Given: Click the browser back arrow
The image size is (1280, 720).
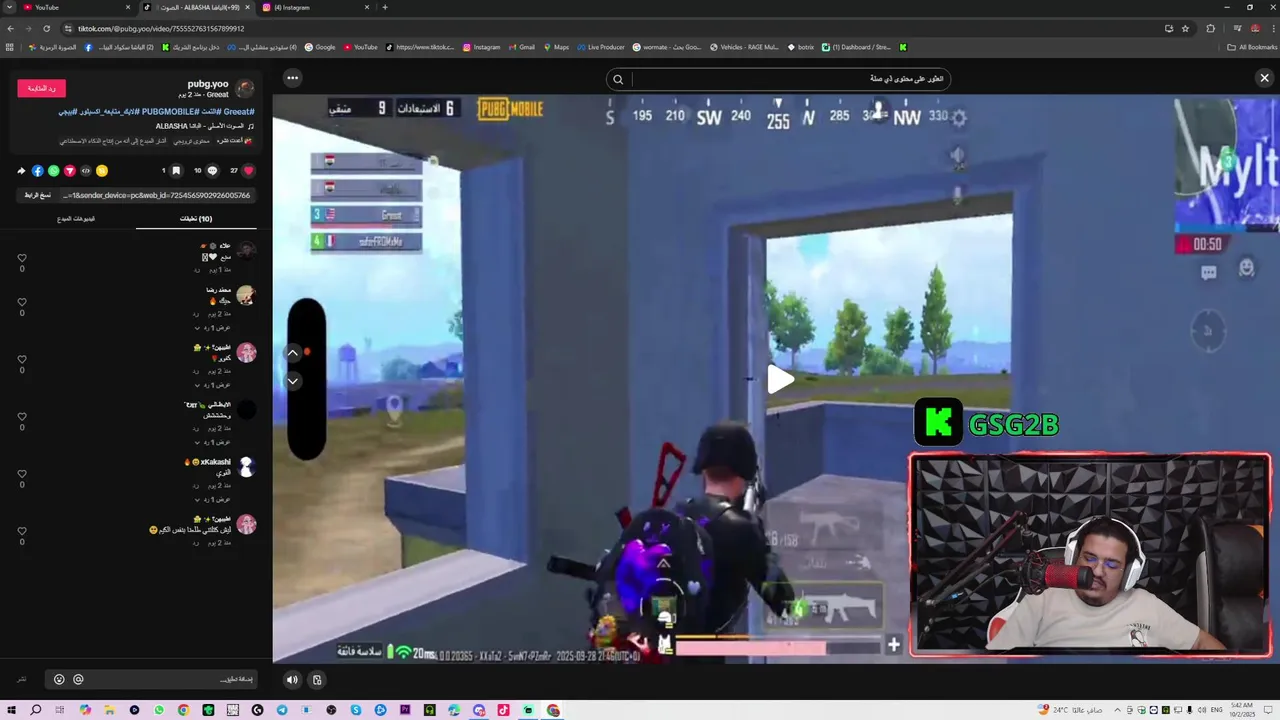Looking at the screenshot, I should coord(10,28).
